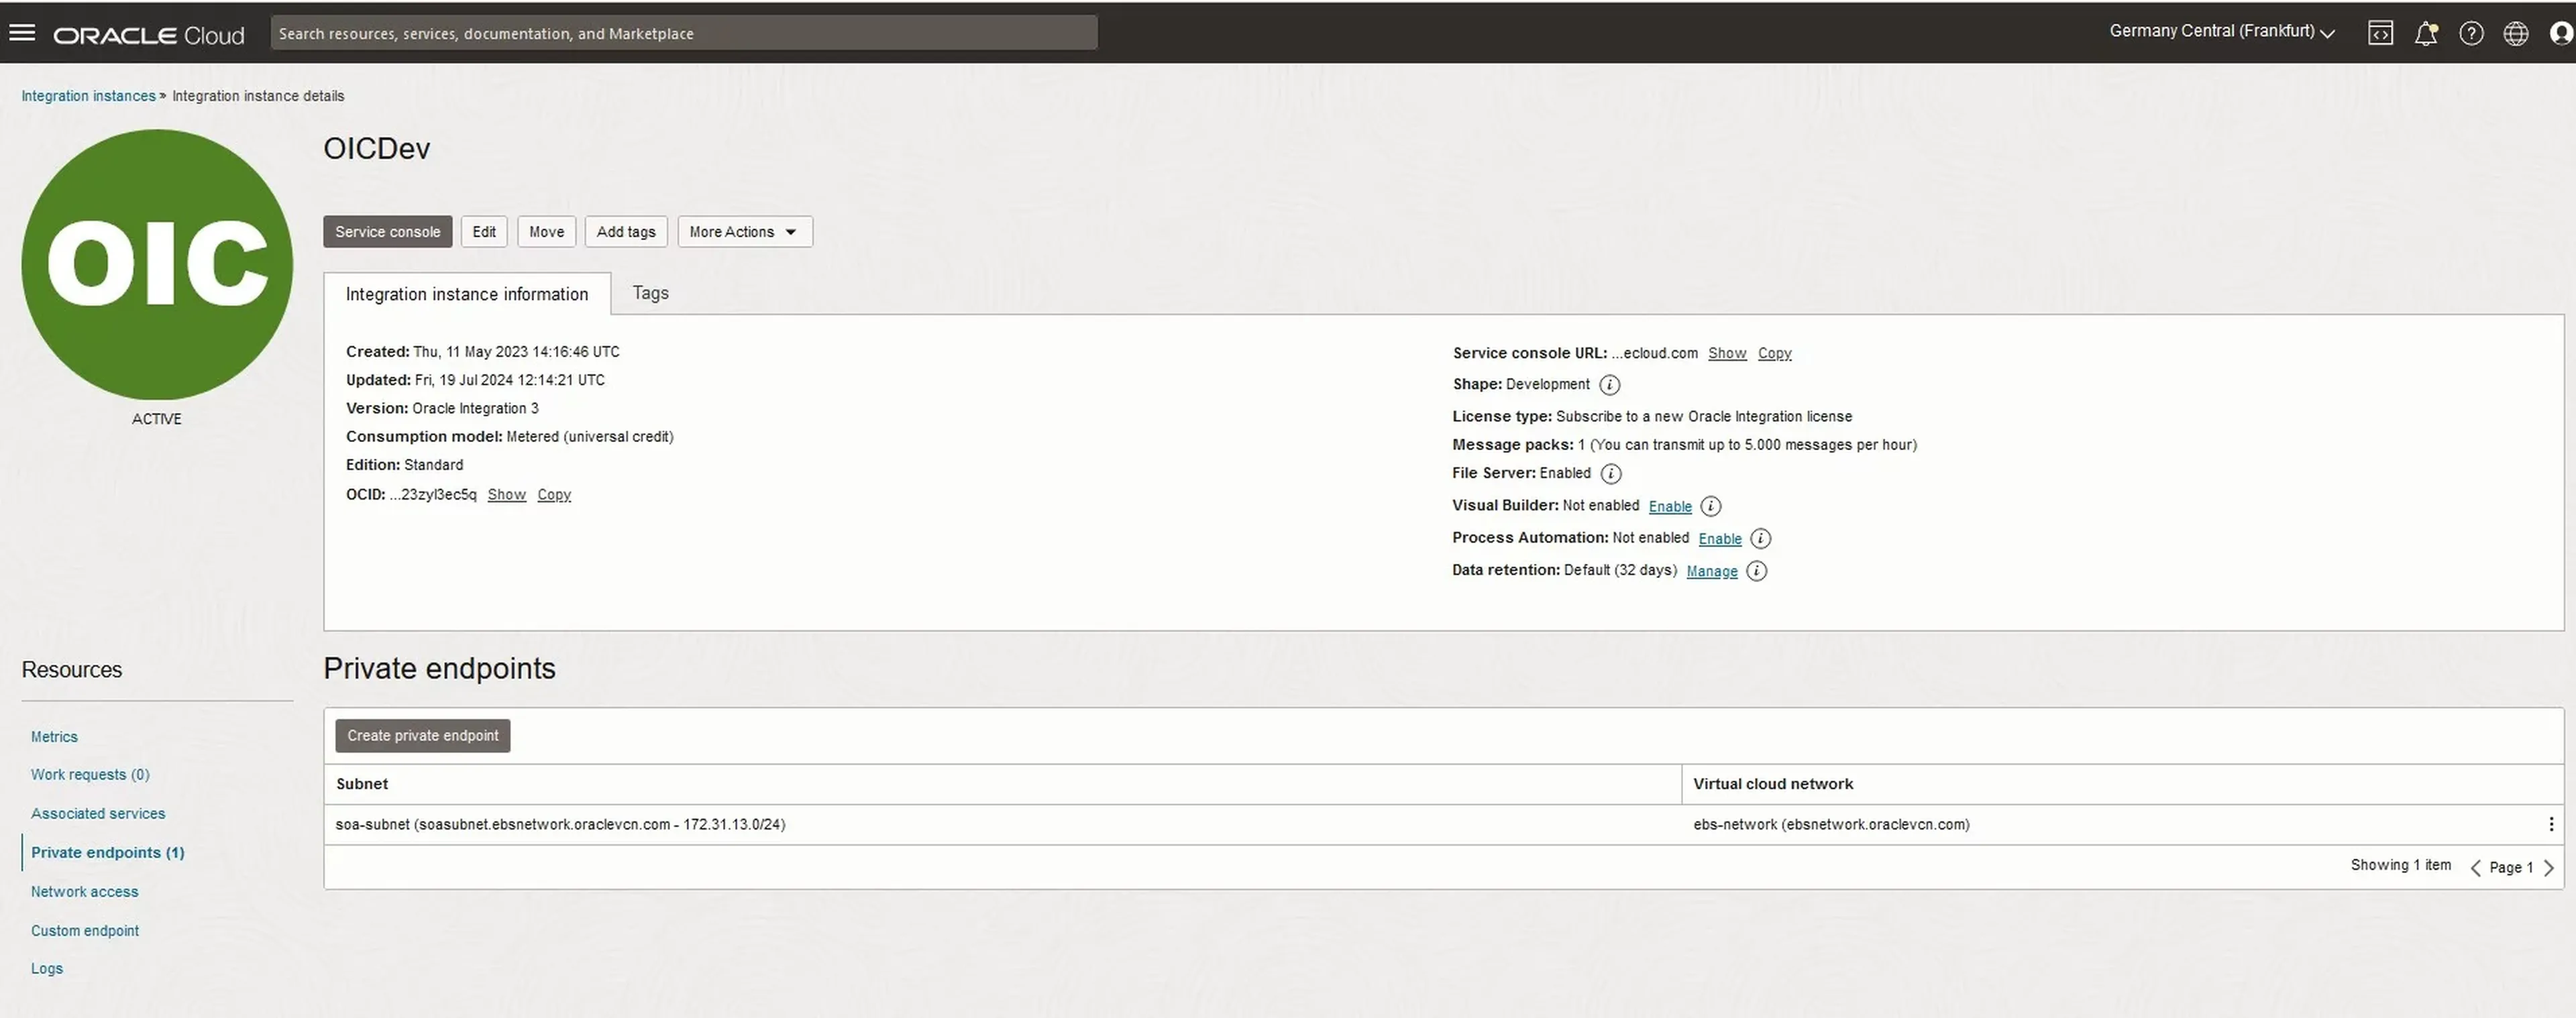Screen dimensions: 2576x1018
Task: Click the soa-subnet subnet cell
Action: coord(560,825)
